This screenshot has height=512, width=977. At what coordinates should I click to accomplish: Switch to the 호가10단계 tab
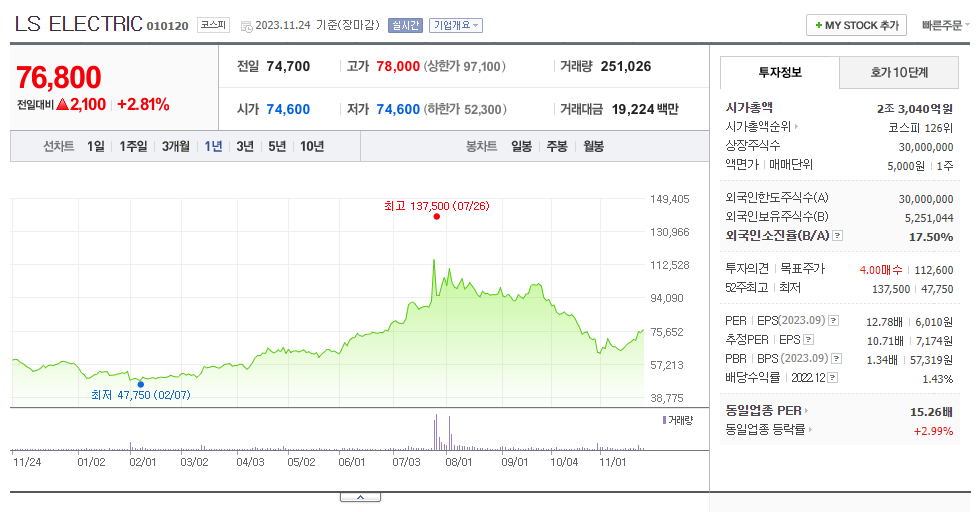(x=898, y=72)
